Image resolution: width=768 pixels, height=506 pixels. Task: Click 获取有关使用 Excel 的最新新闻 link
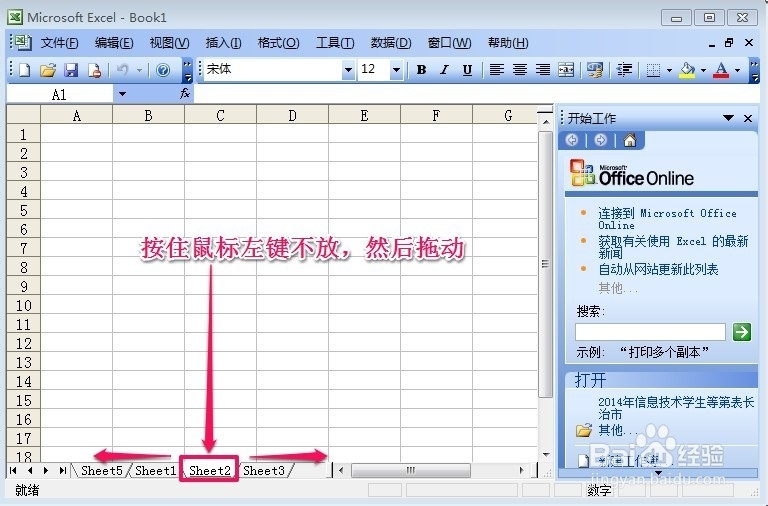(x=673, y=247)
